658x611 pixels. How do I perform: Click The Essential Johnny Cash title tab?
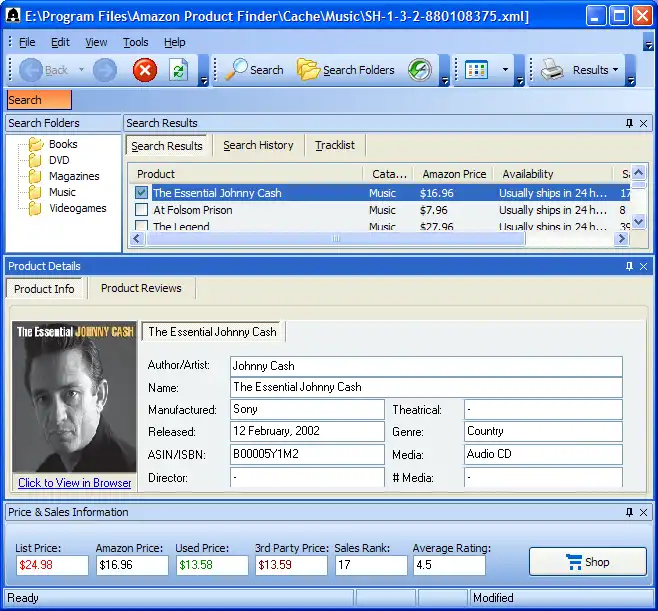coord(212,332)
